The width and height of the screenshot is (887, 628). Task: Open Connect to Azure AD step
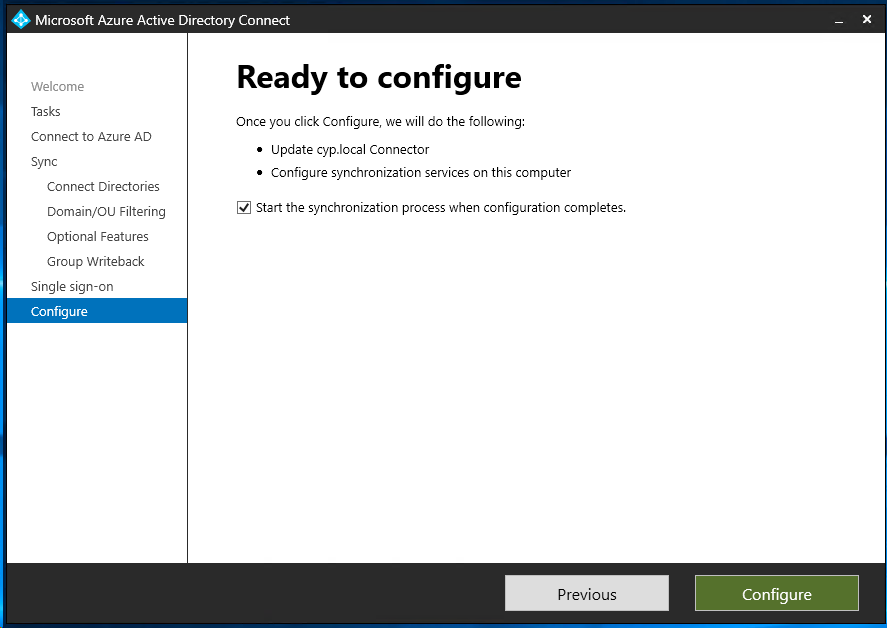pyautogui.click(x=91, y=136)
